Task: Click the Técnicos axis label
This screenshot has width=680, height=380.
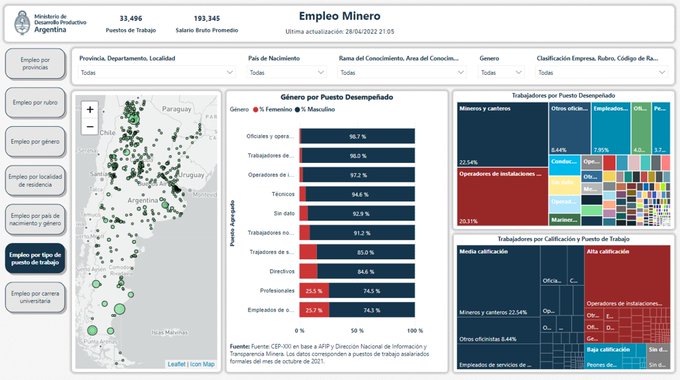Action: point(283,194)
